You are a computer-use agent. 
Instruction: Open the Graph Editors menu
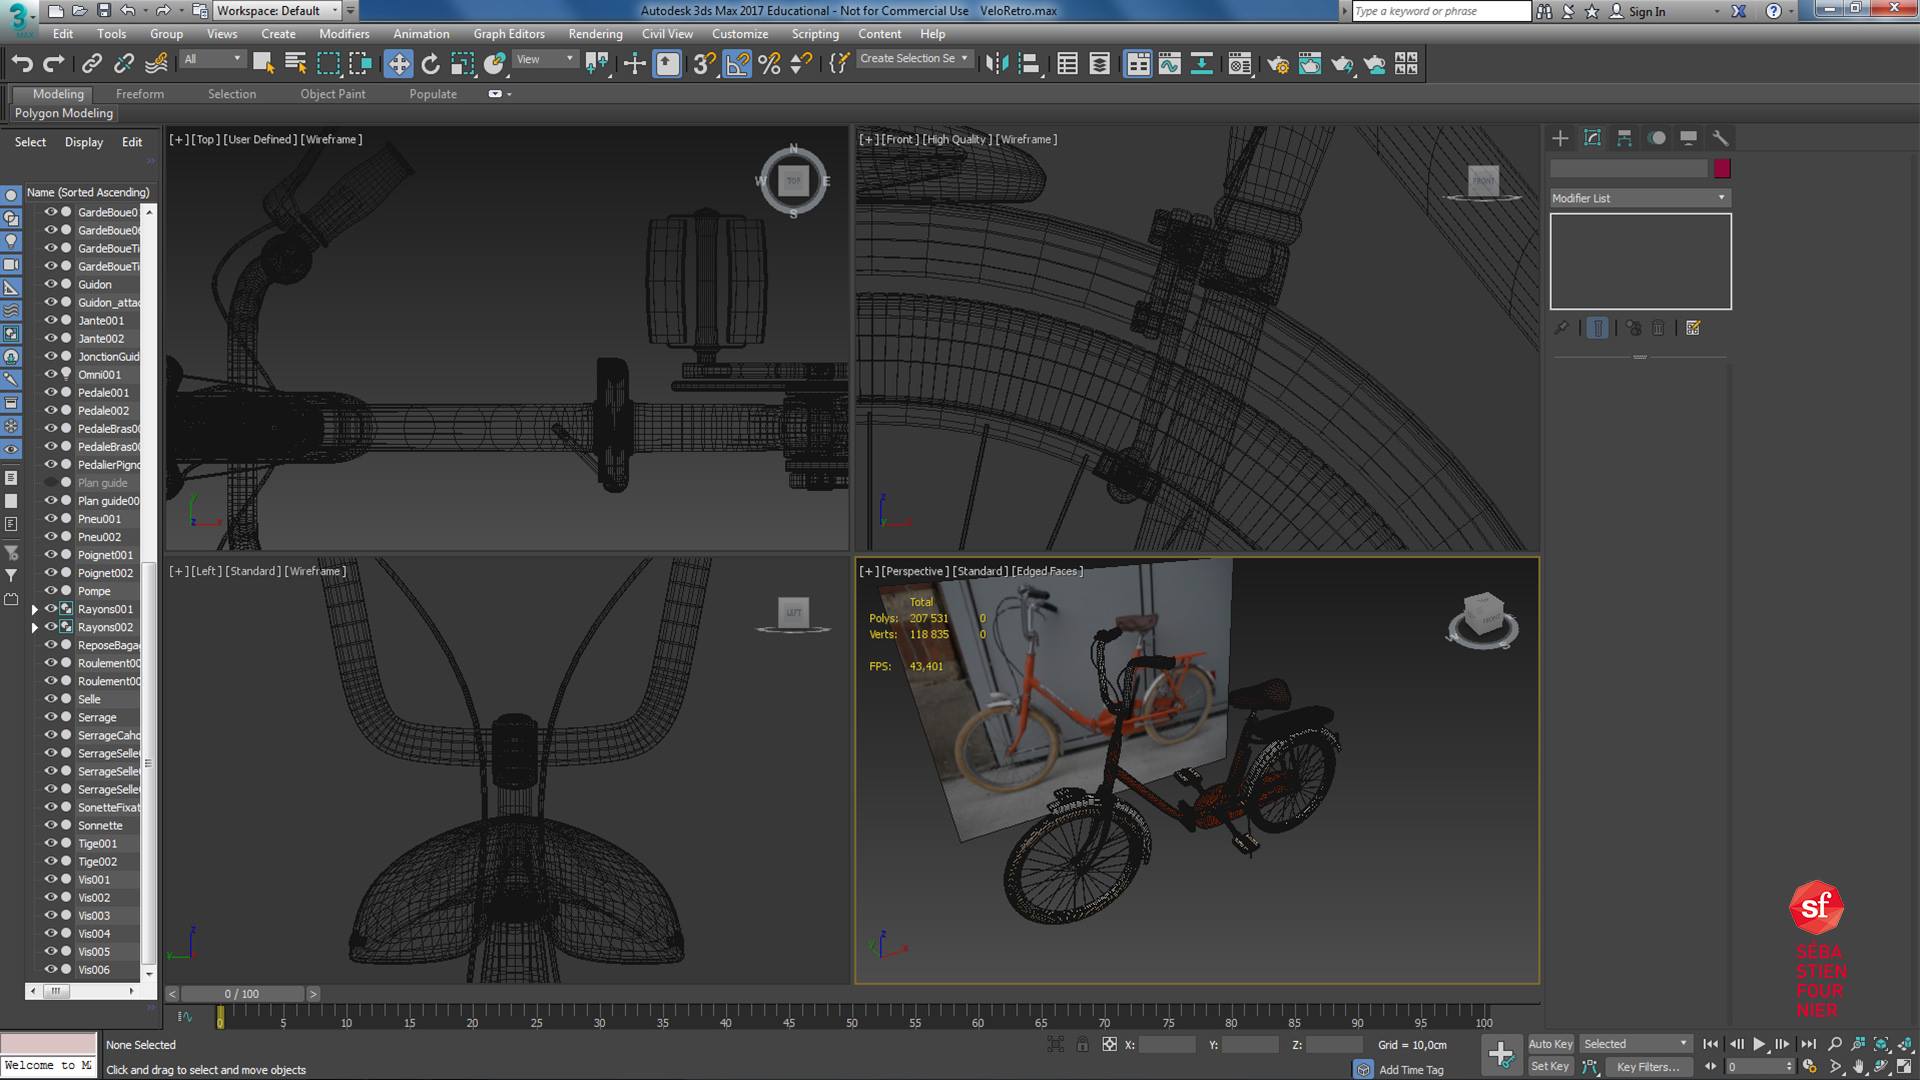(508, 34)
